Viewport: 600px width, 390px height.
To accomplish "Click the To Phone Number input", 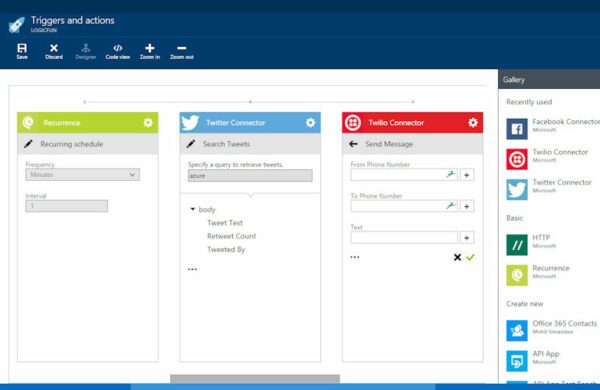I will (x=404, y=206).
